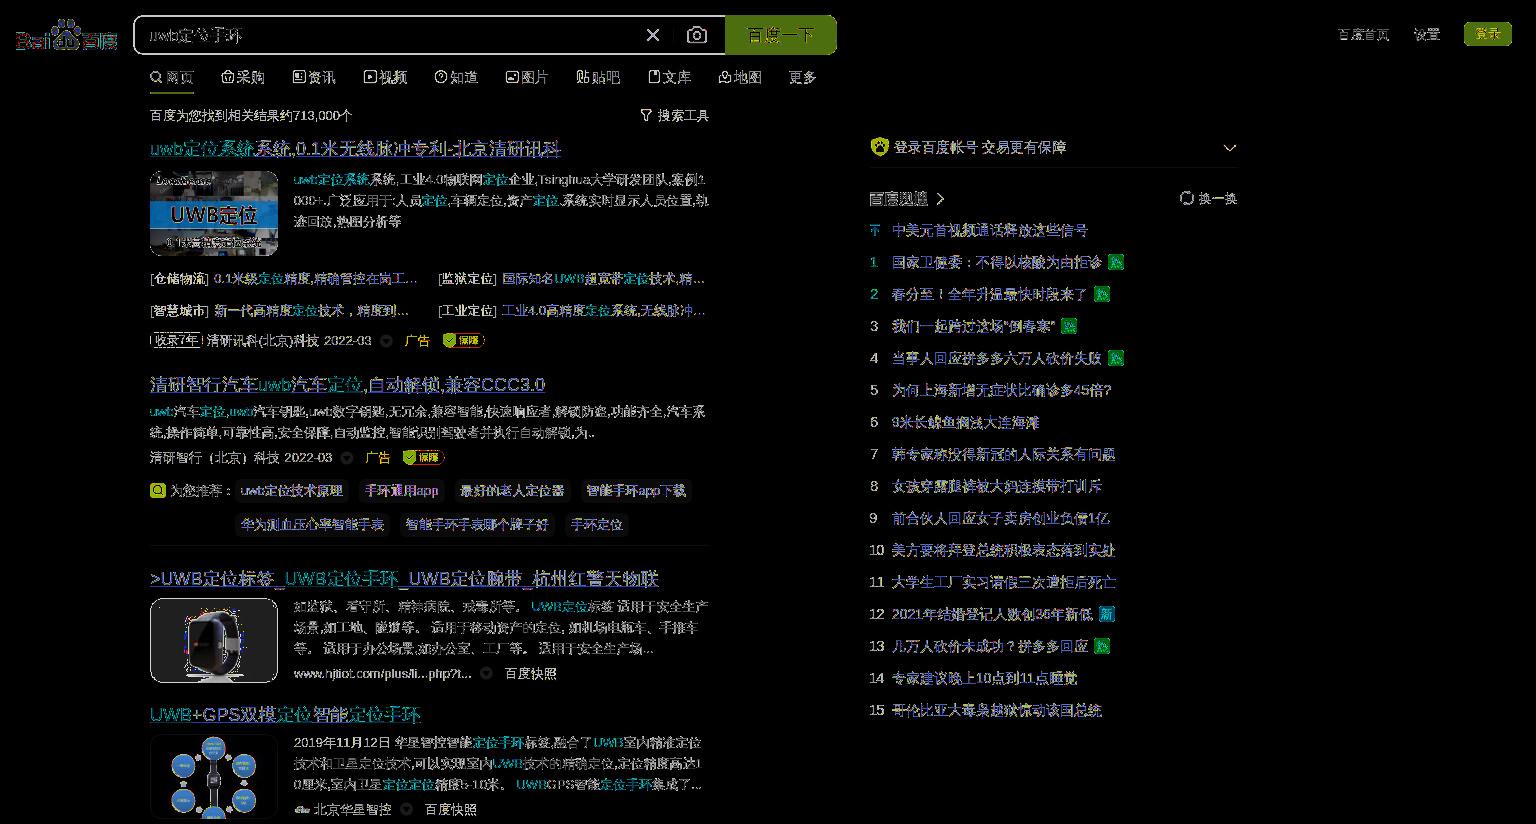Open UWB定位标签 杭州红警天物联 result

pyautogui.click(x=404, y=579)
